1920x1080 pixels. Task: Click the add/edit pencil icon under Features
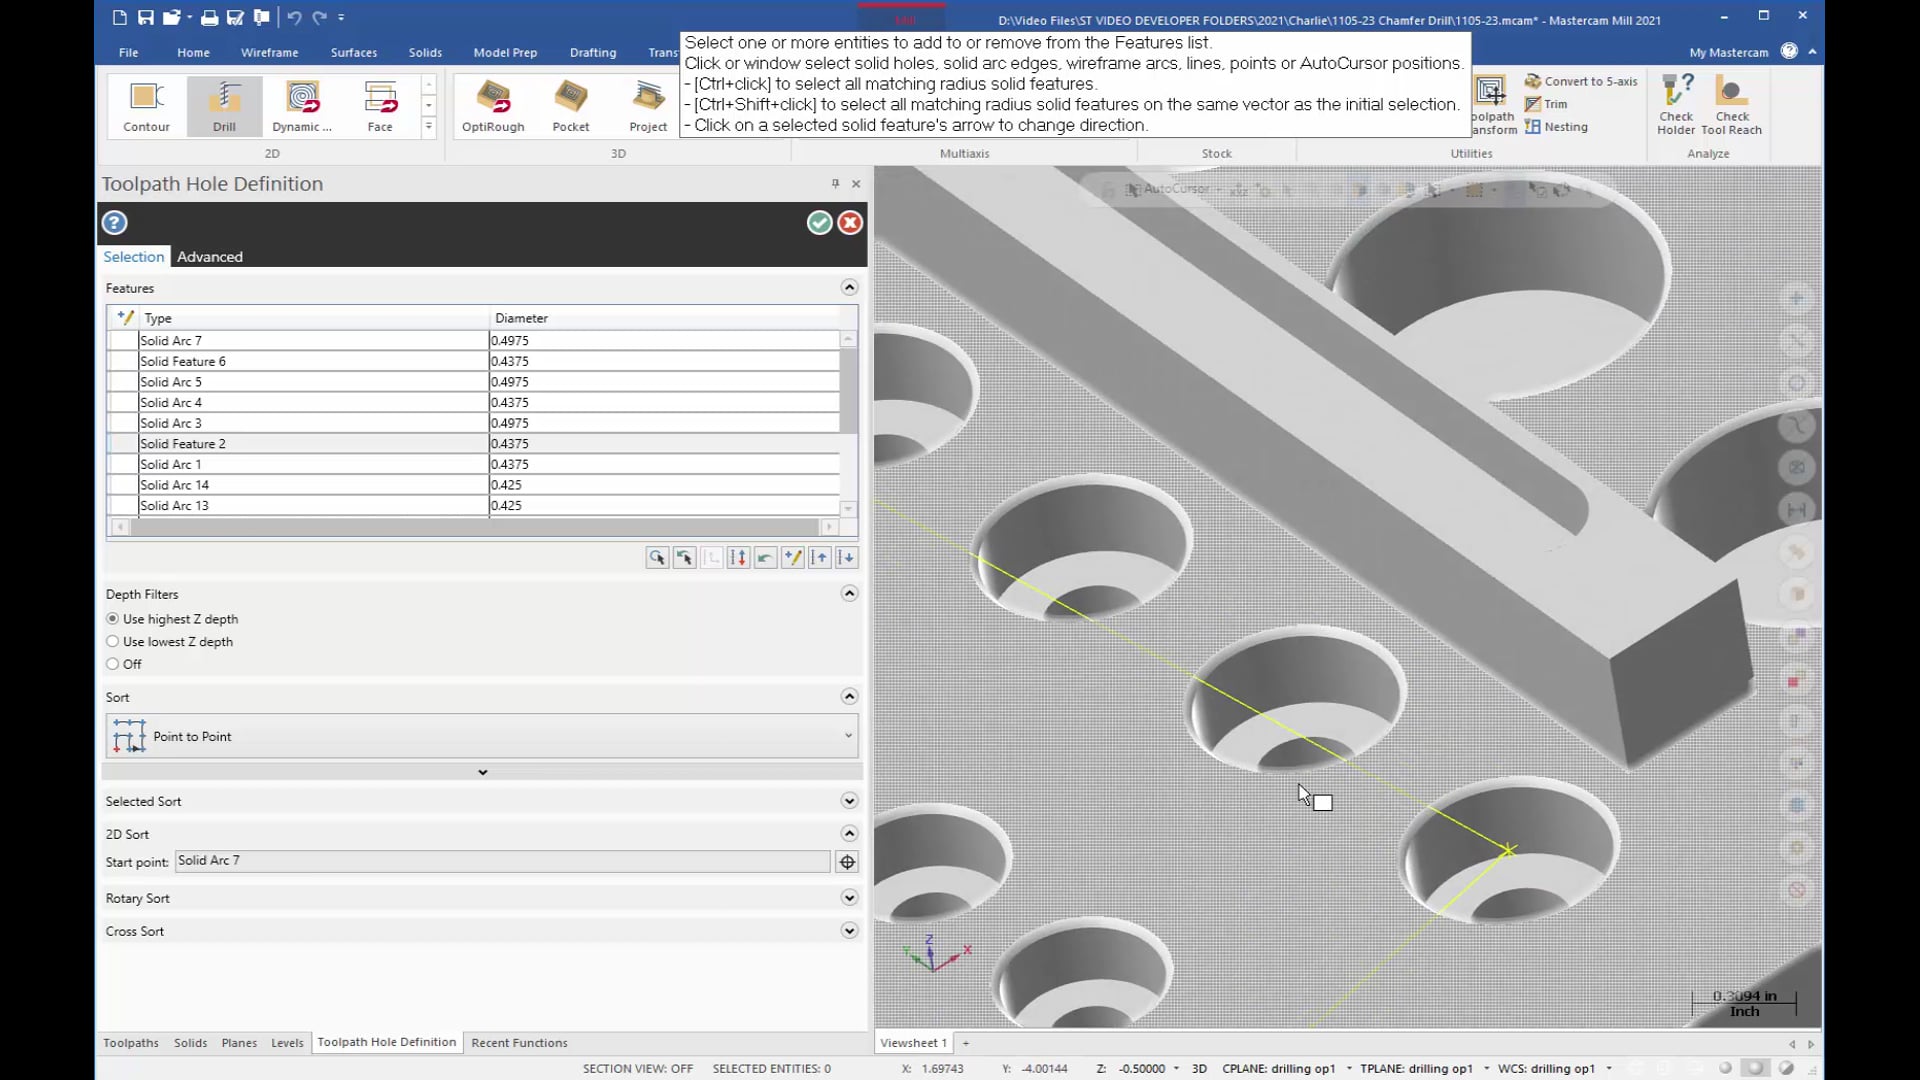tap(792, 558)
